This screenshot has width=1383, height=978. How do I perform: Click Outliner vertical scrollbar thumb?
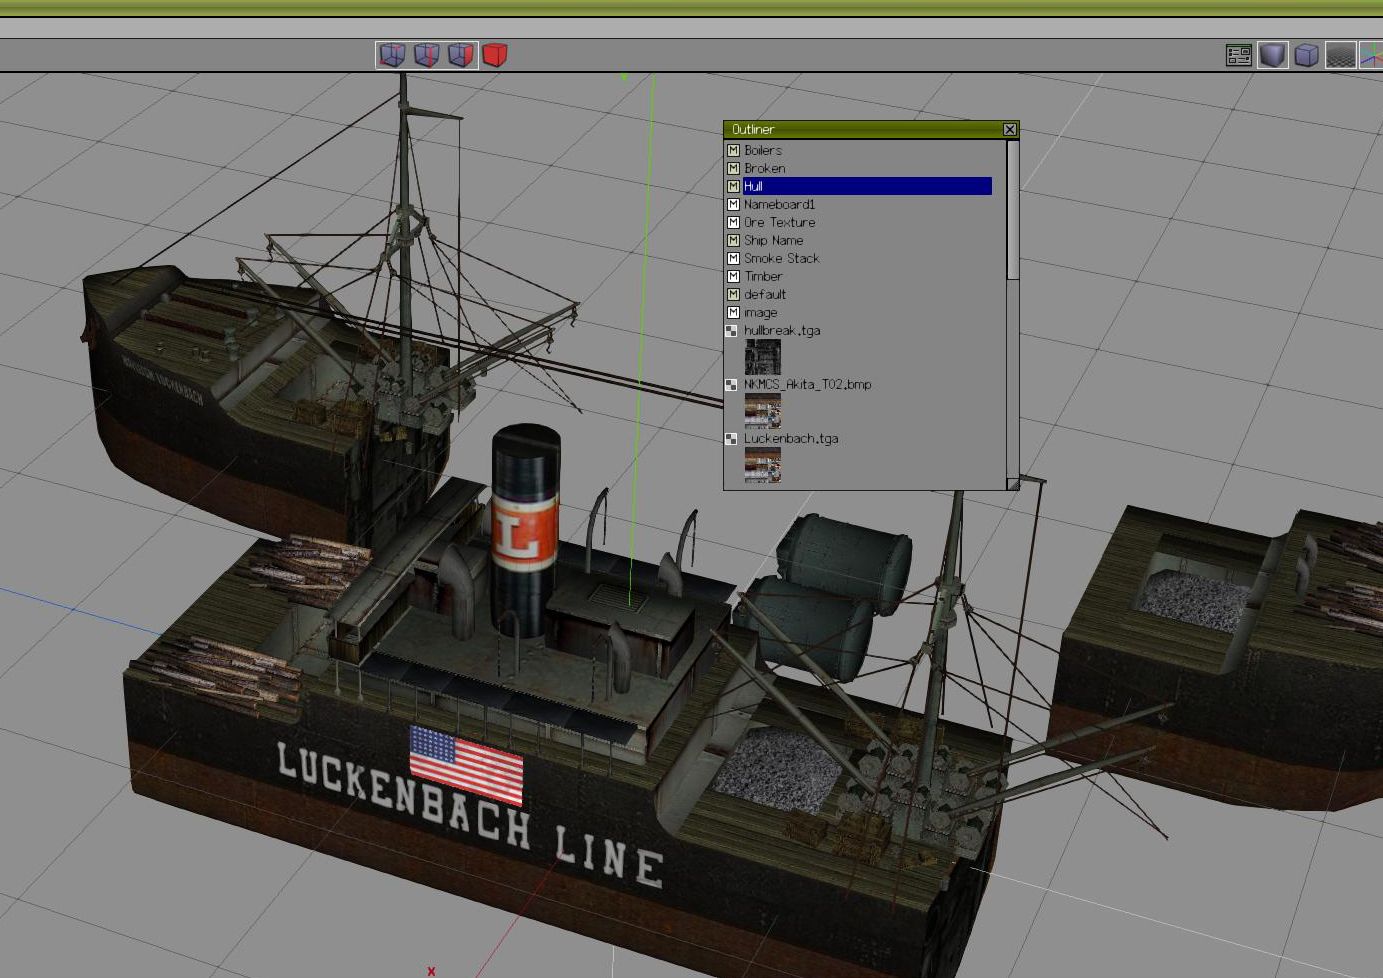click(x=1012, y=209)
